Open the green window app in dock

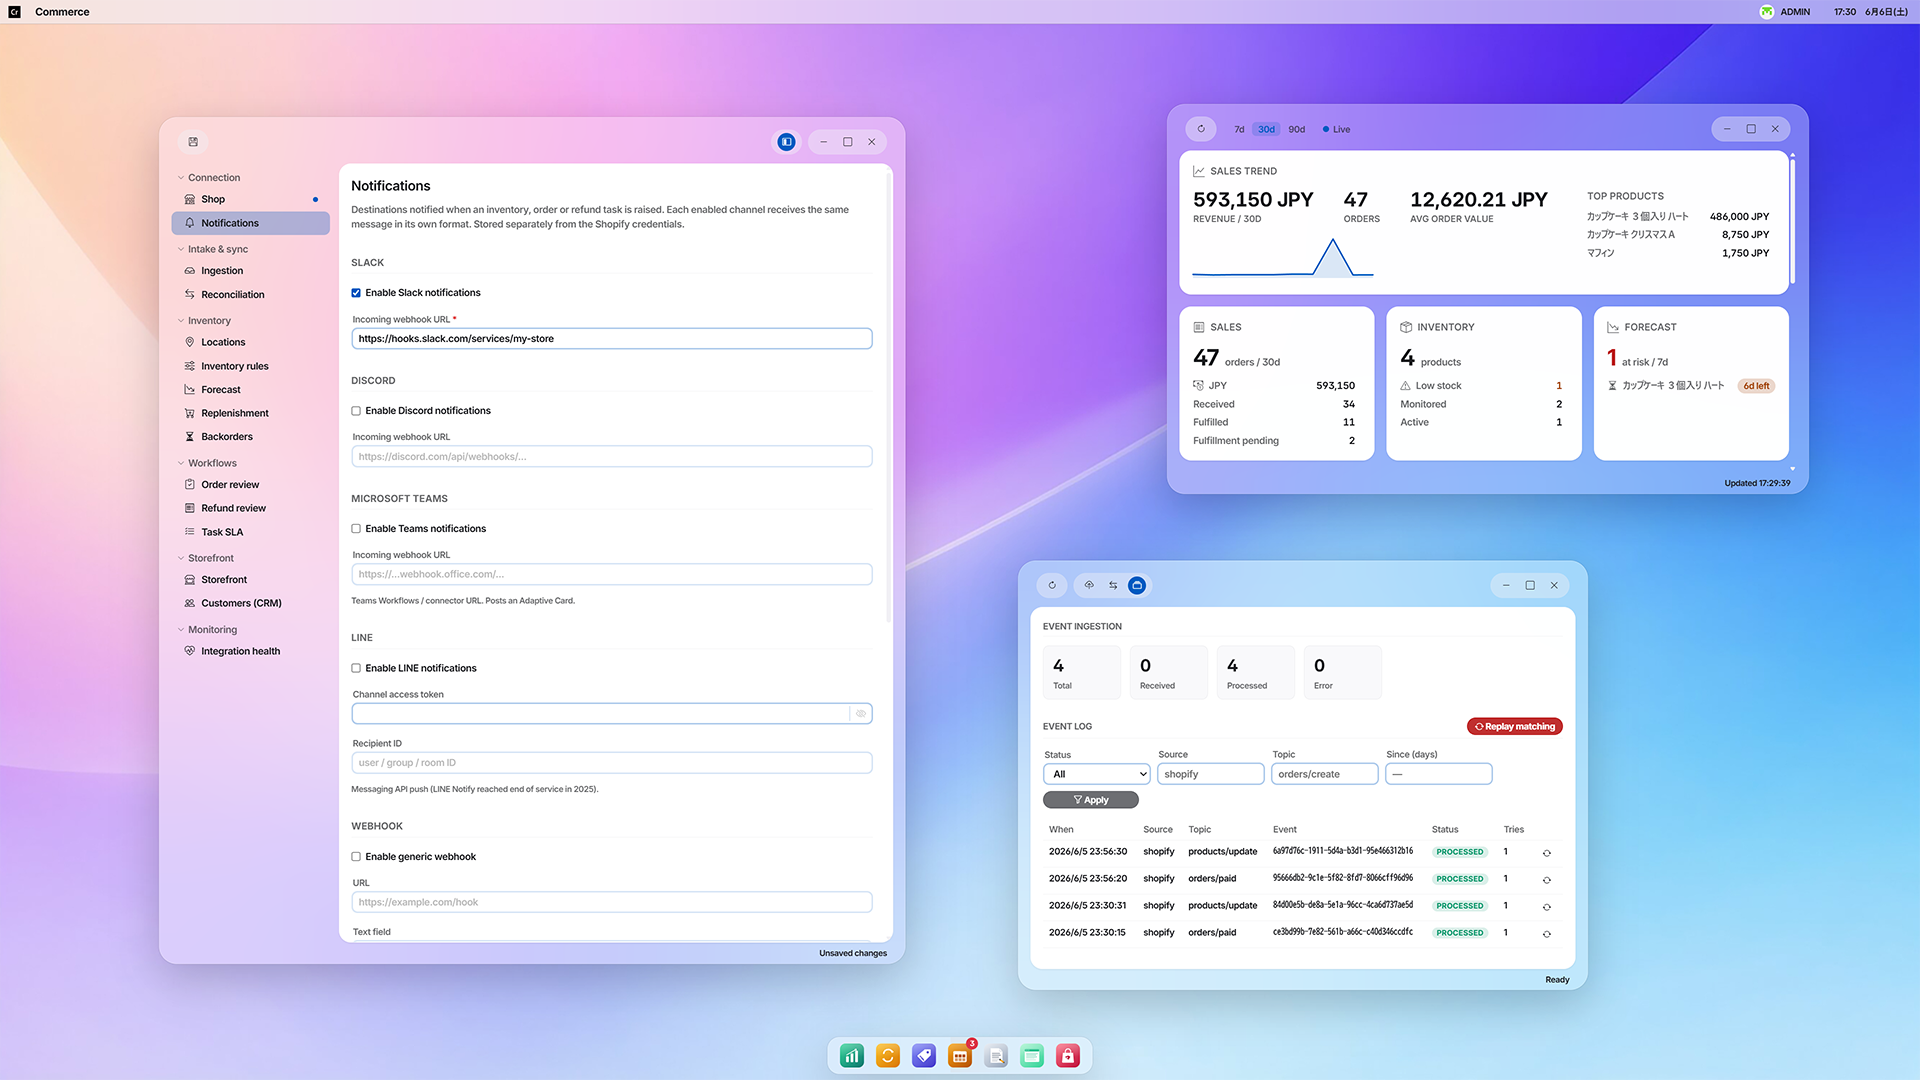[x=1032, y=1056]
